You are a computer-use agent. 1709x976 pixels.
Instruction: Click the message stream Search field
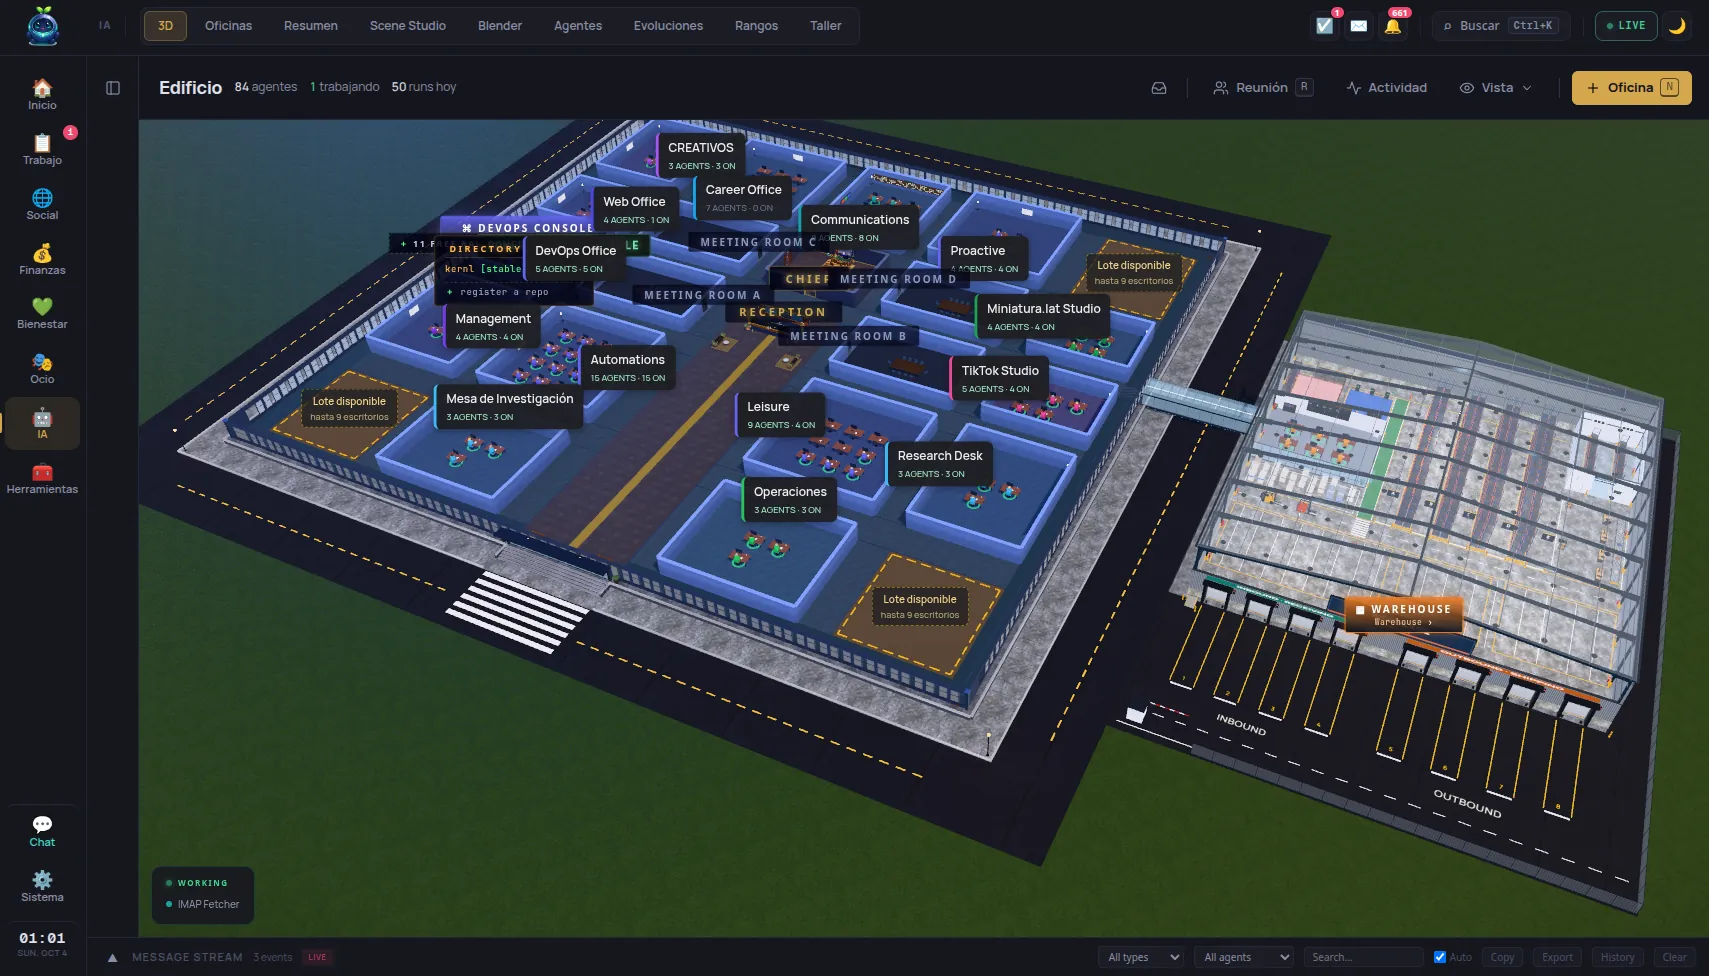[x=1364, y=957]
